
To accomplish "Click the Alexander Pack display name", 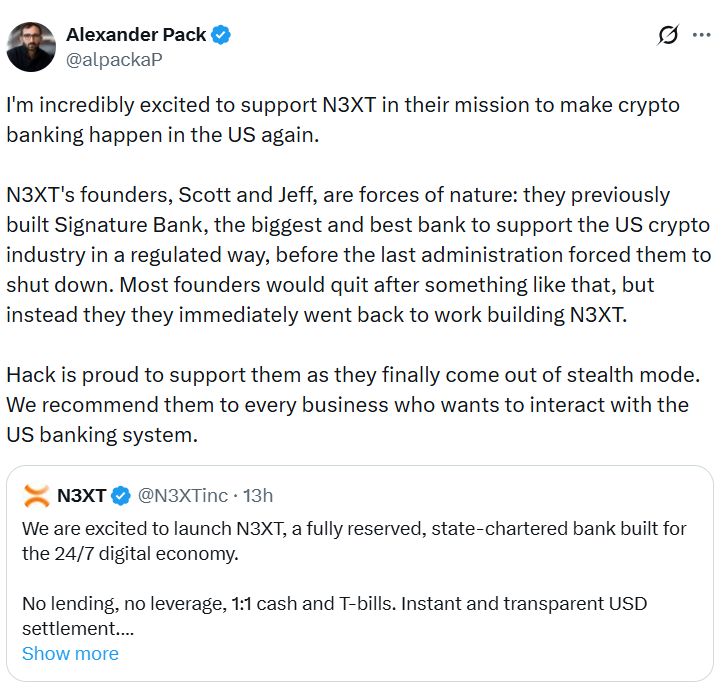I will (x=134, y=35).
